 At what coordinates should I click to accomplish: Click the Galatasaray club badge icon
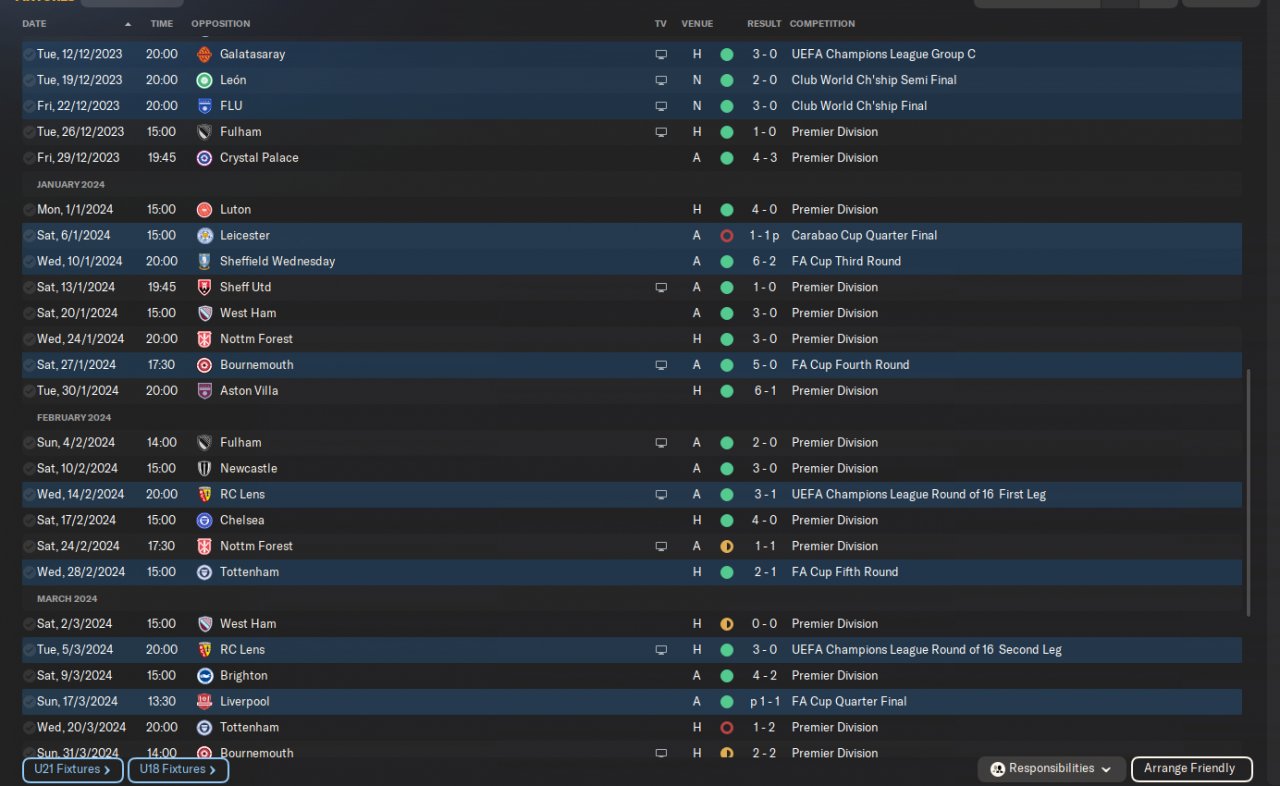tap(204, 54)
